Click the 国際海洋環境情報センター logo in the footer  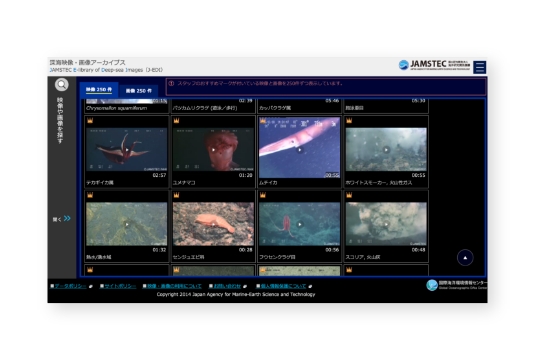click(x=457, y=285)
